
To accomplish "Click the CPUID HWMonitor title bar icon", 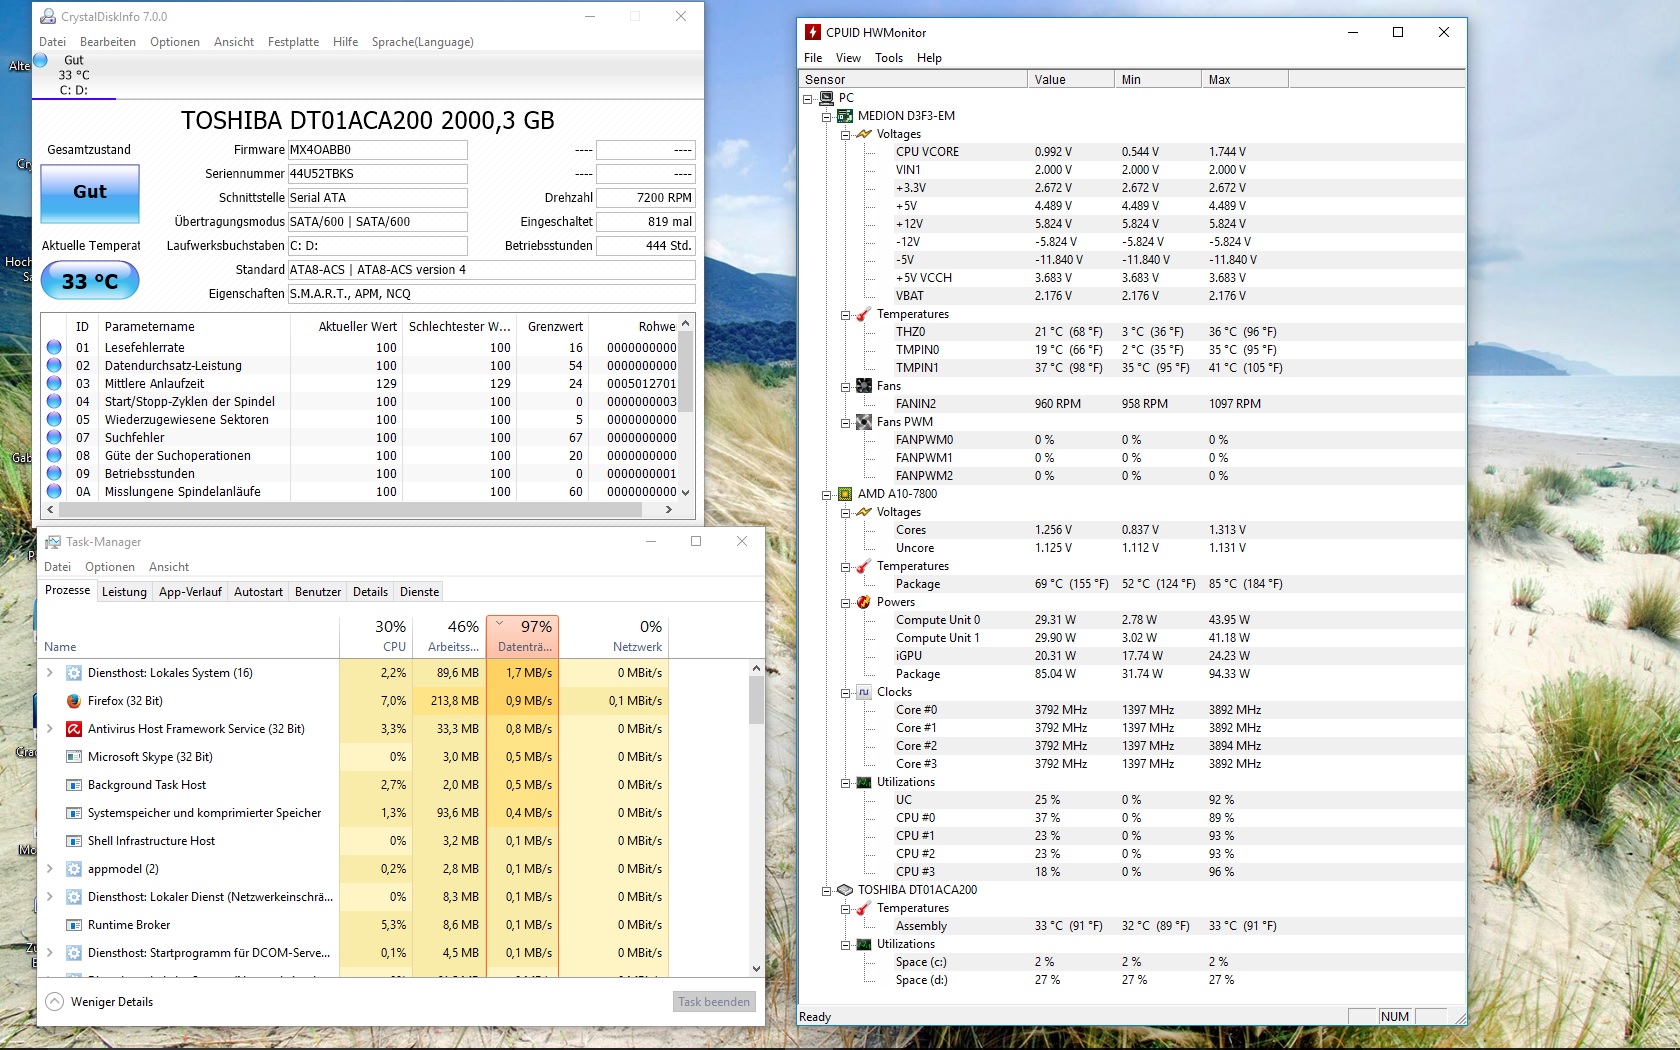I will tap(813, 32).
